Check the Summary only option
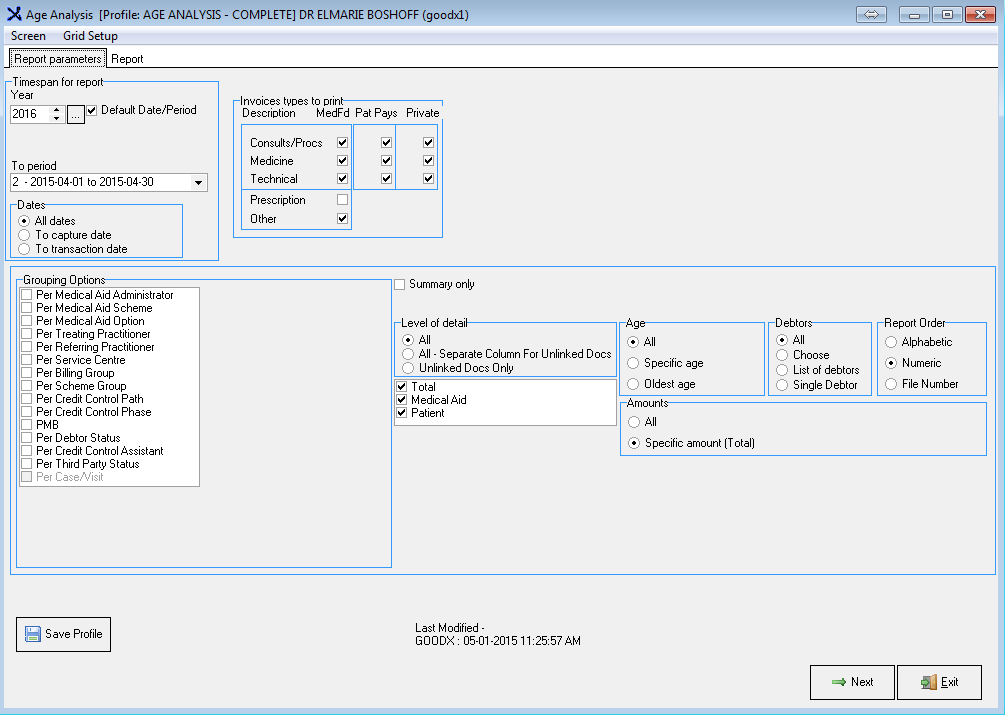The width and height of the screenshot is (1005, 715). point(400,284)
